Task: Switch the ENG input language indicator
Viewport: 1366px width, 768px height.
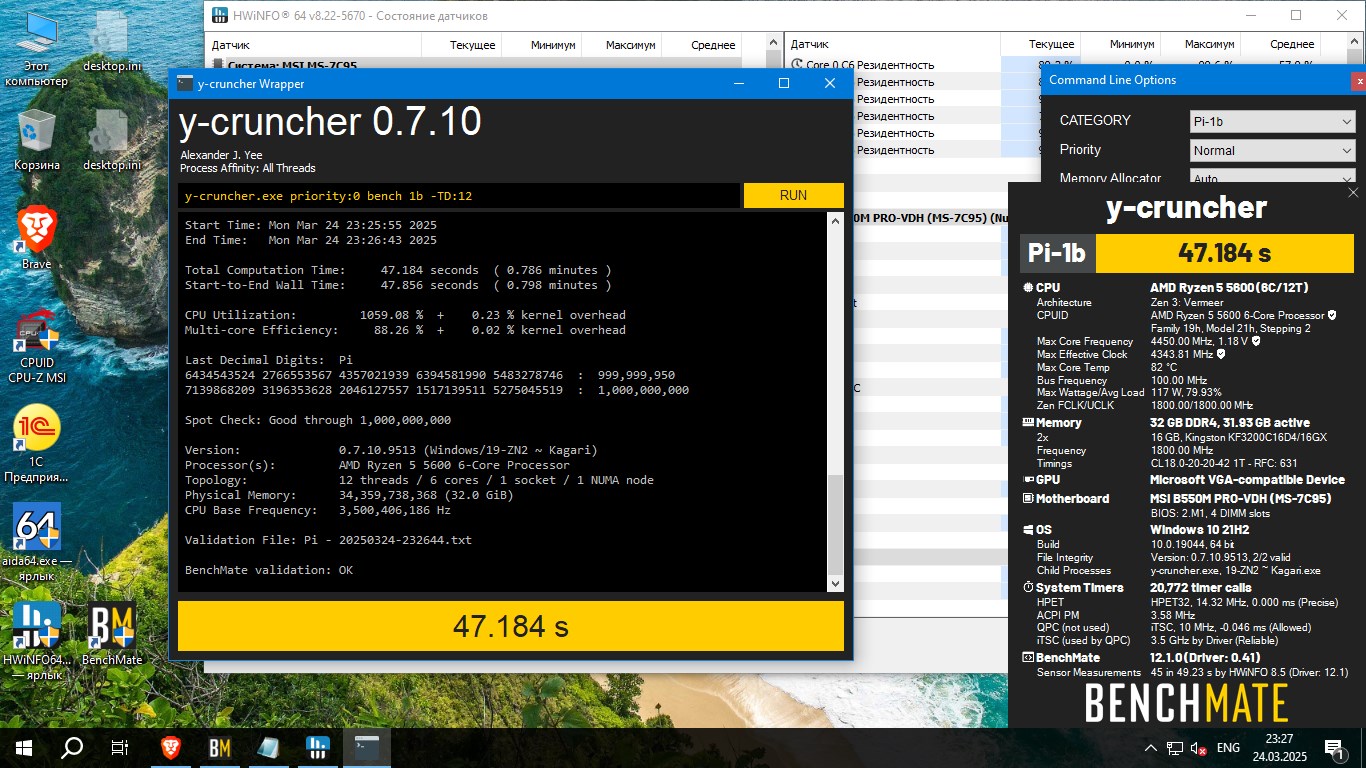Action: 1228,748
